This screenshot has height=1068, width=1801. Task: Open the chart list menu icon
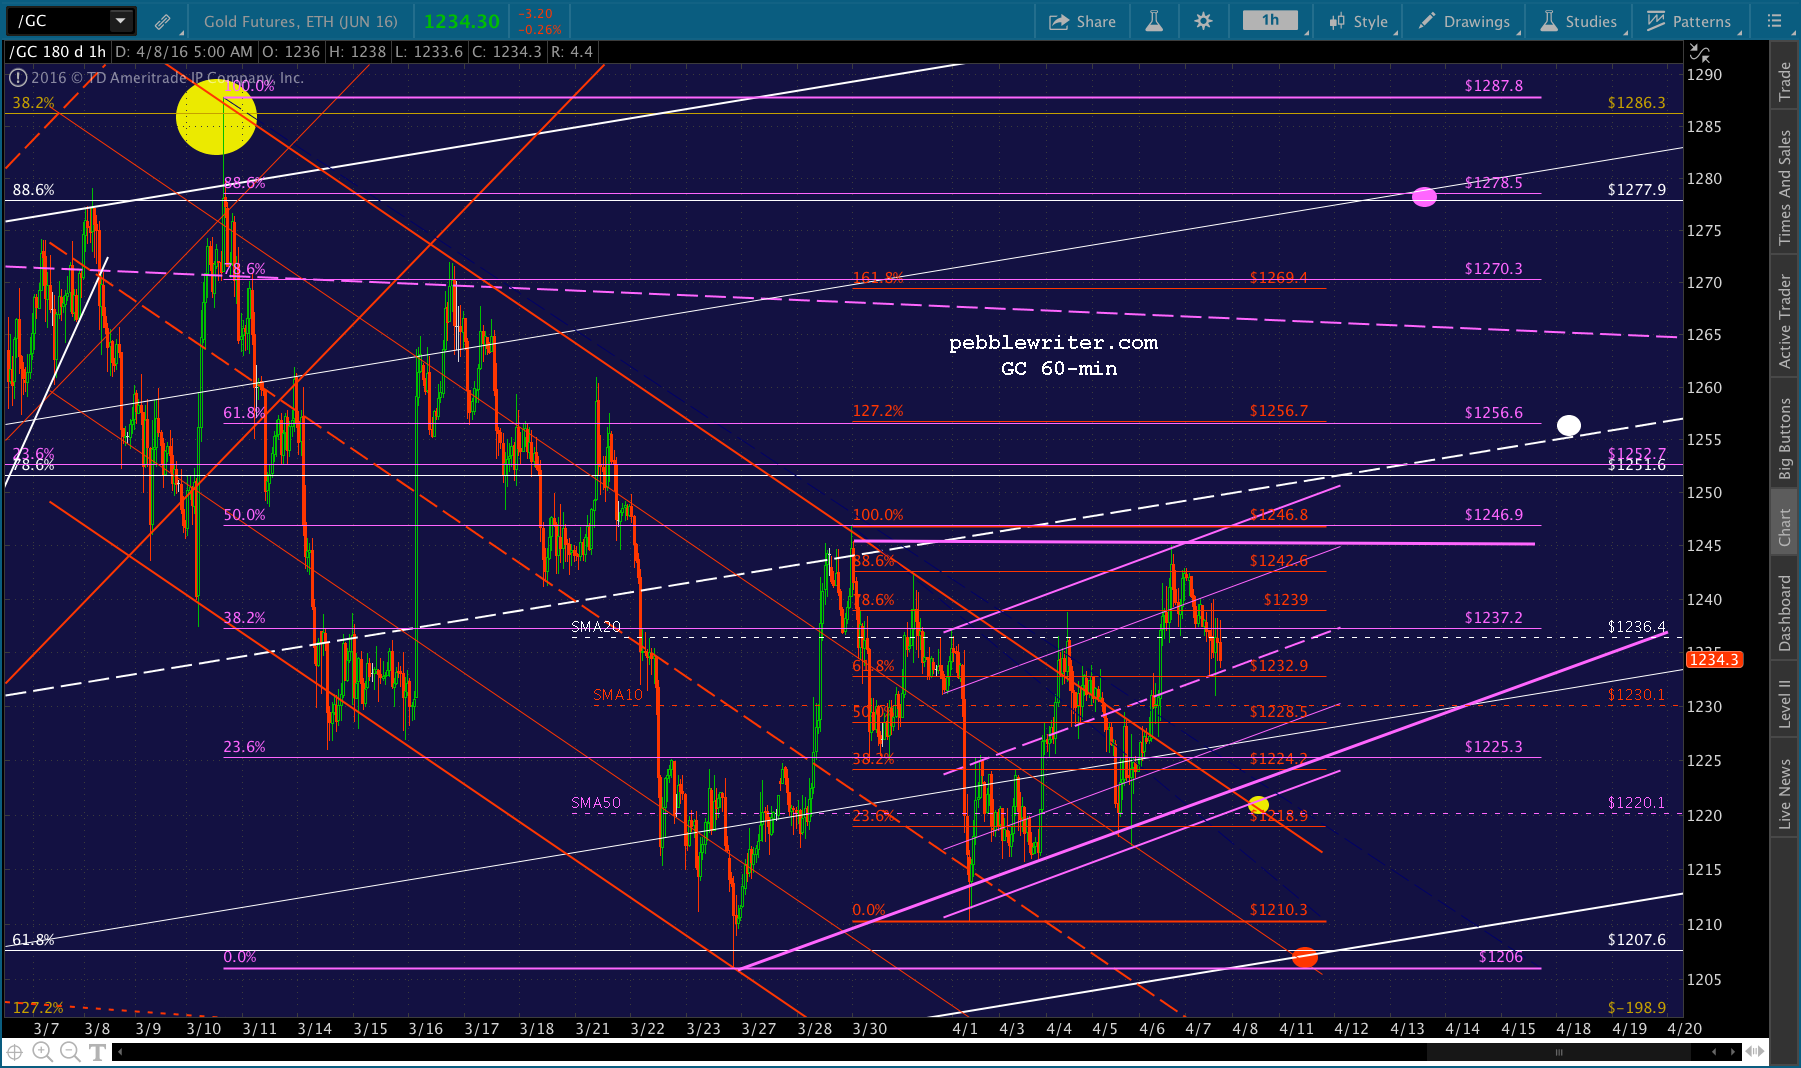(x=1775, y=21)
